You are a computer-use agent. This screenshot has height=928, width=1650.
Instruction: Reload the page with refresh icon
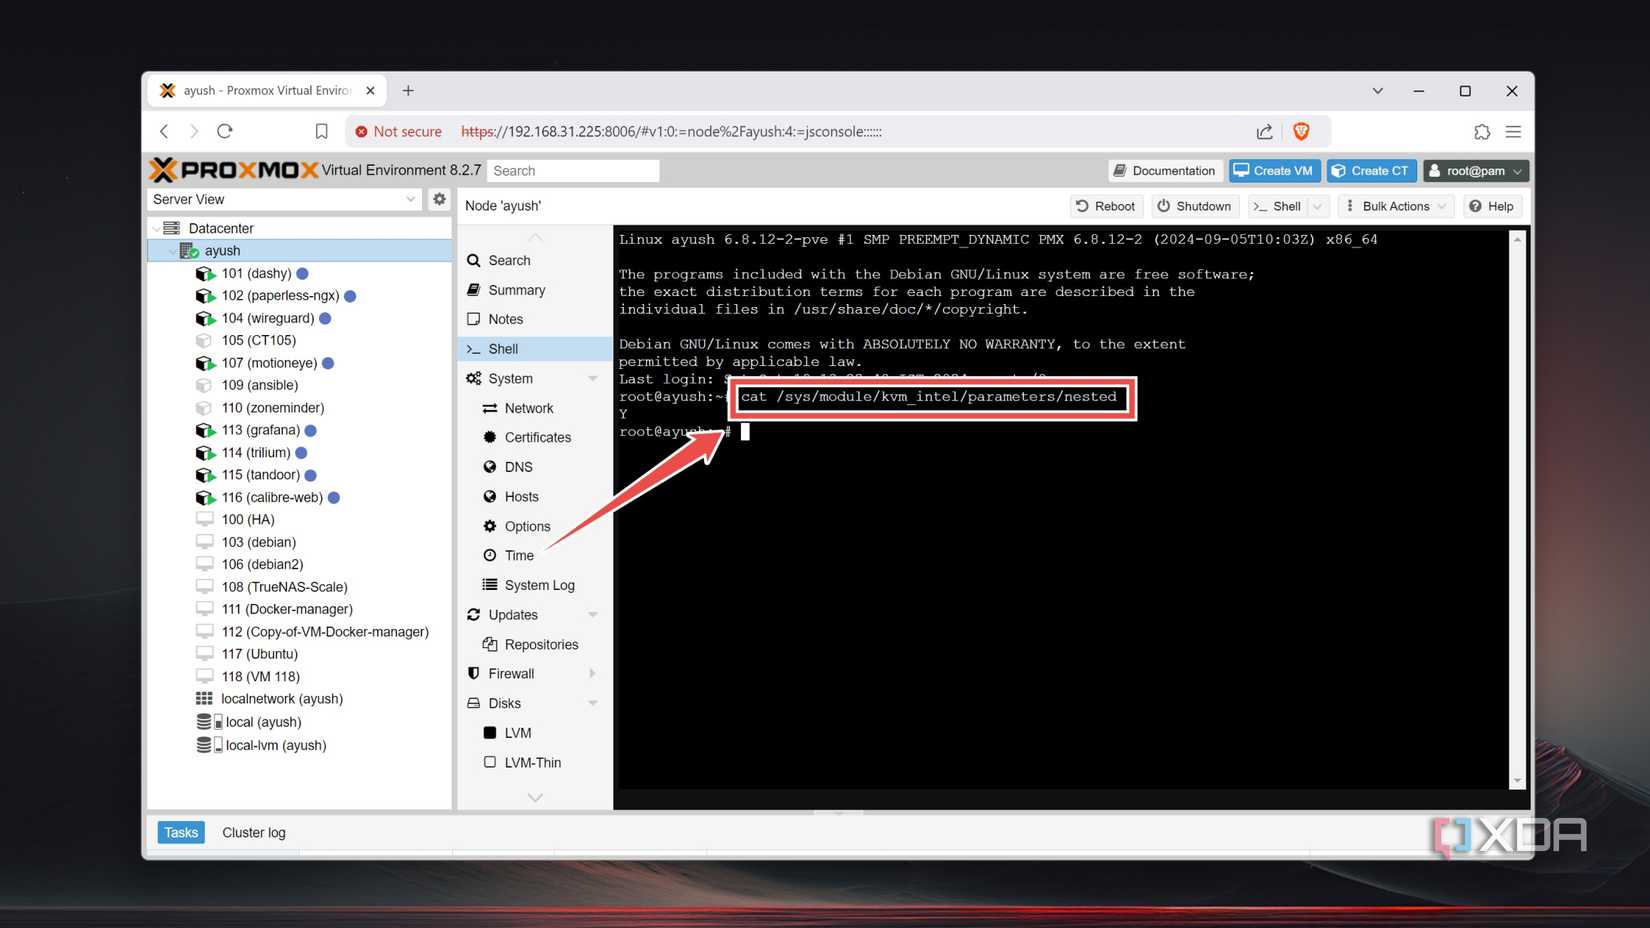(x=225, y=131)
